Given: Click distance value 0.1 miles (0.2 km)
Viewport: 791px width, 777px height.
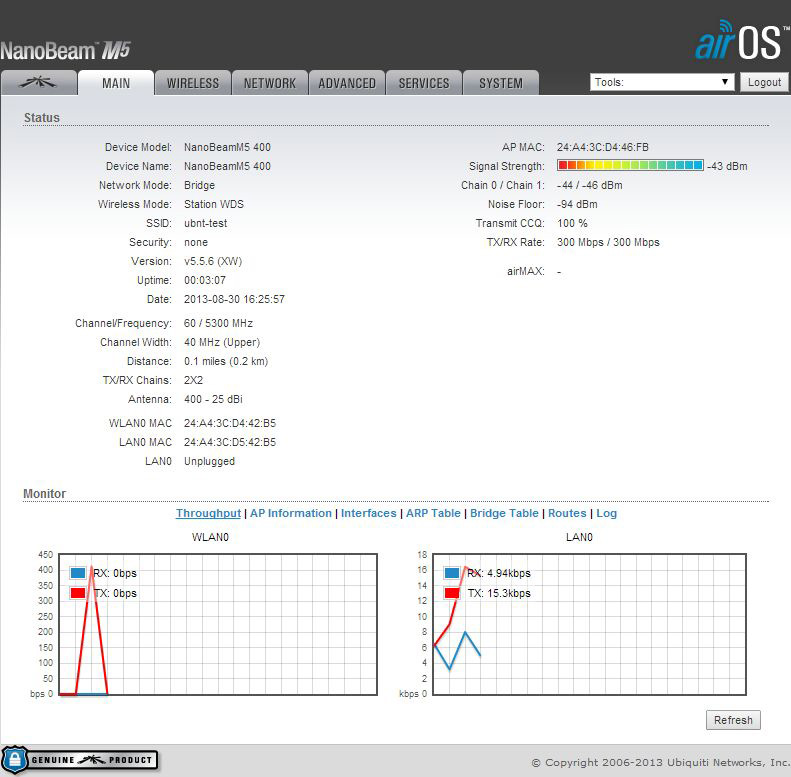Looking at the screenshot, I should point(226,361).
